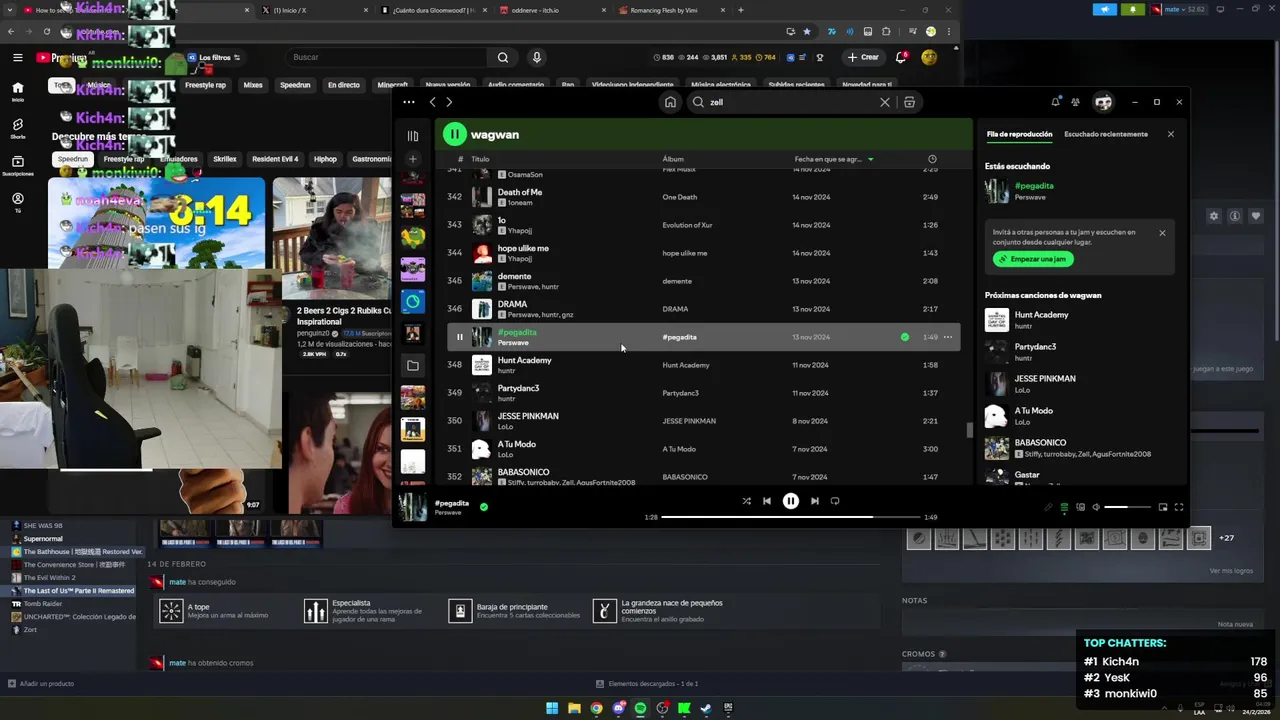Sort by Álbum column header

coord(673,159)
